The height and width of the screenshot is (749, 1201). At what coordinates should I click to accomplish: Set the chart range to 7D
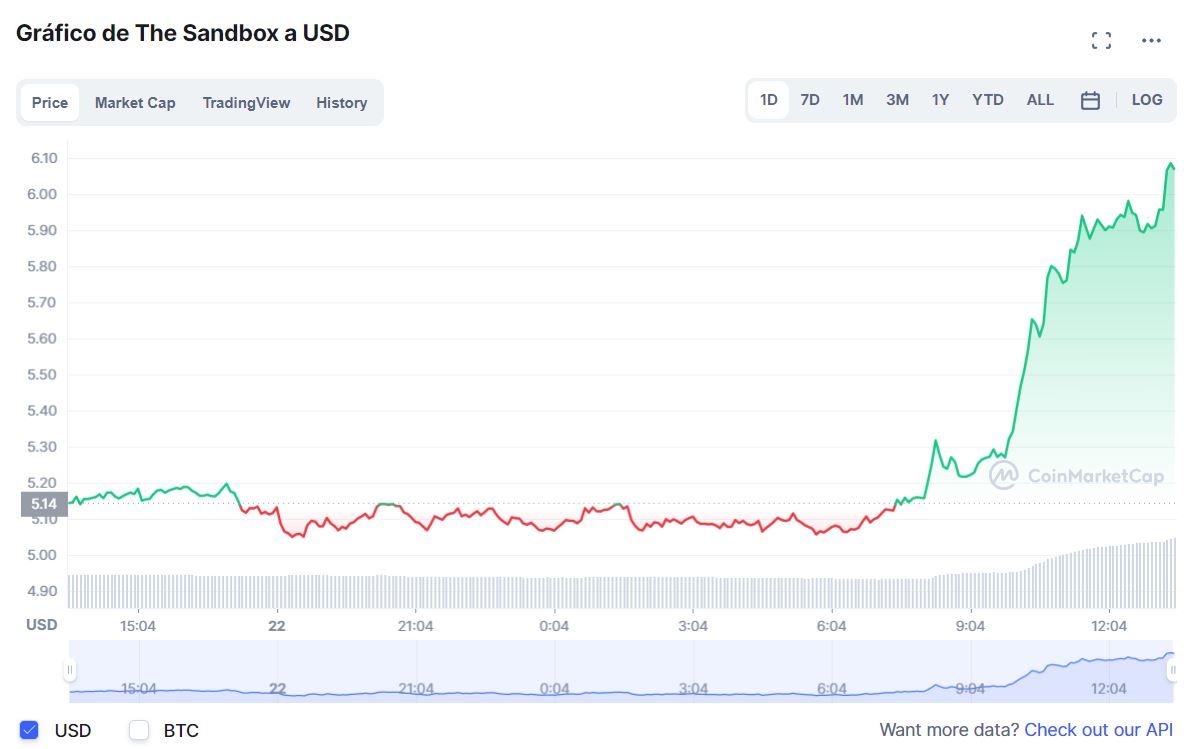810,100
